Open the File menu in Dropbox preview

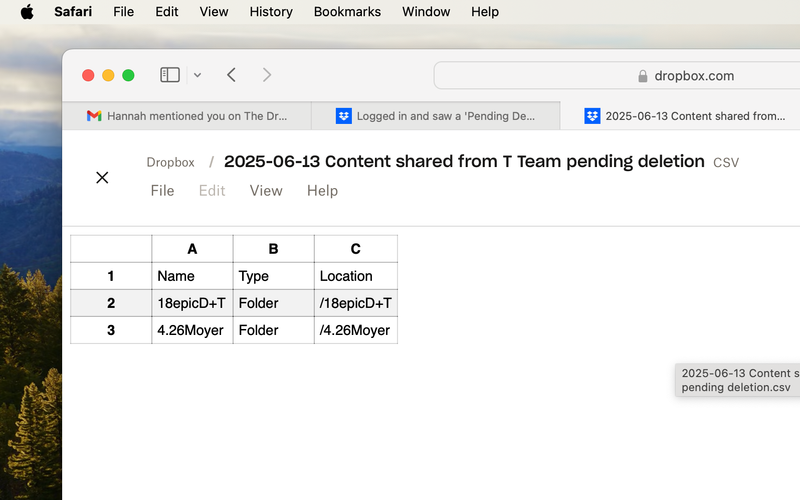coord(162,190)
